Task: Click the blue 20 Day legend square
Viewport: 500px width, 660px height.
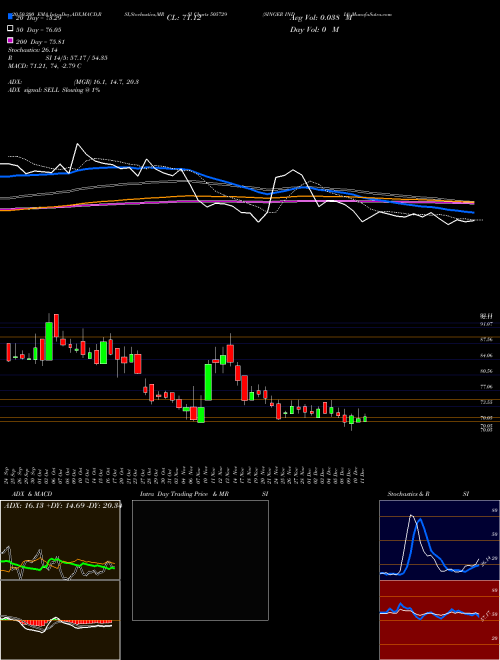Action: 10,17
